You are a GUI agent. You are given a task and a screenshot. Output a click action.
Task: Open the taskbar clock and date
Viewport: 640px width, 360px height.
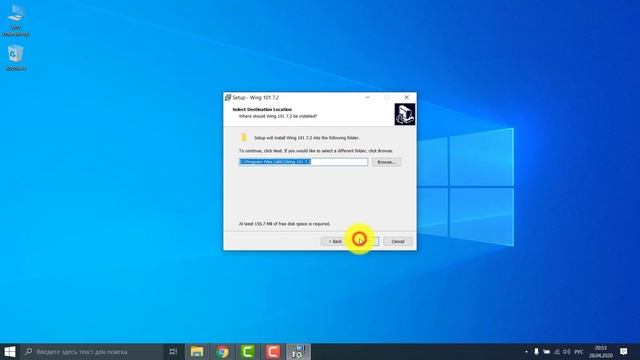pos(601,351)
